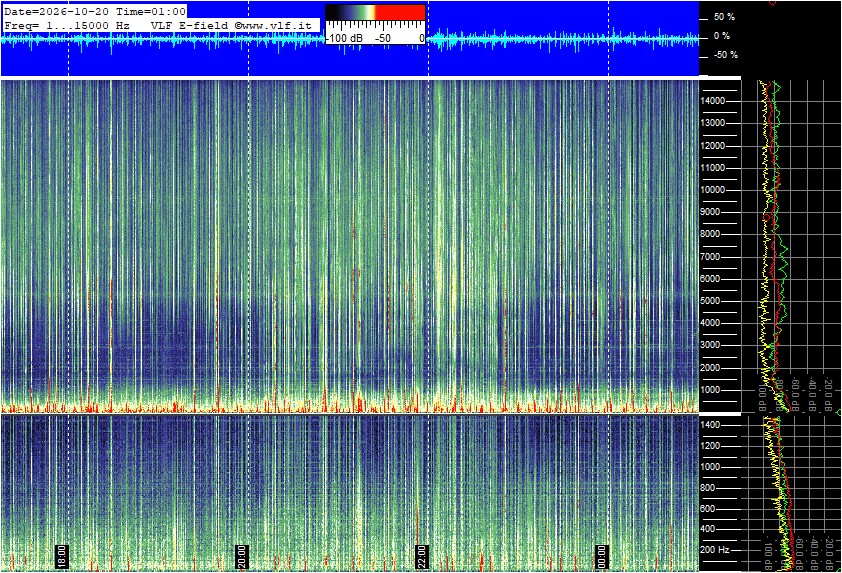Image resolution: width=842 pixels, height=573 pixels.
Task: Click the 200 Hz axis label
Action: click(715, 550)
